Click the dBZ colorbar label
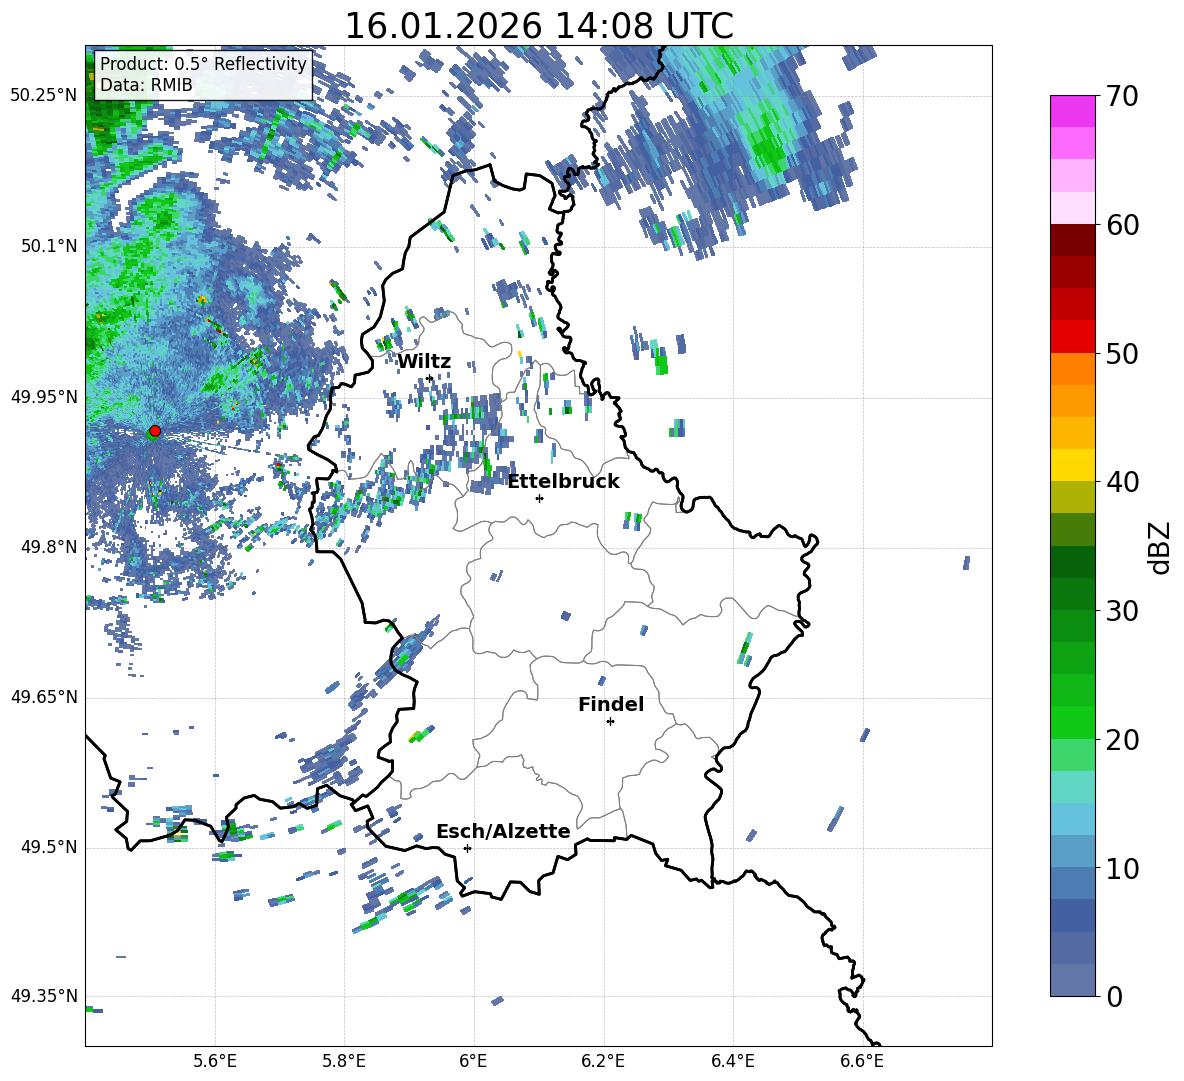The image size is (1184, 1081). (x=1161, y=547)
